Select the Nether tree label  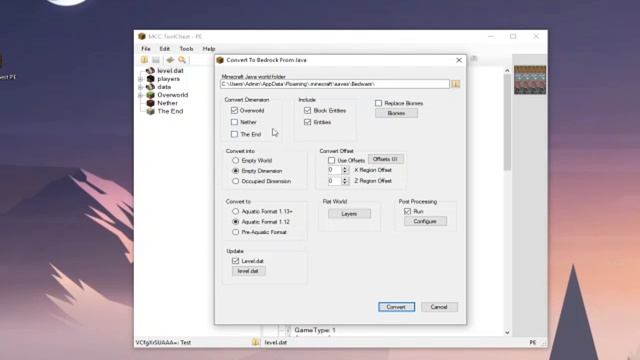[167, 103]
